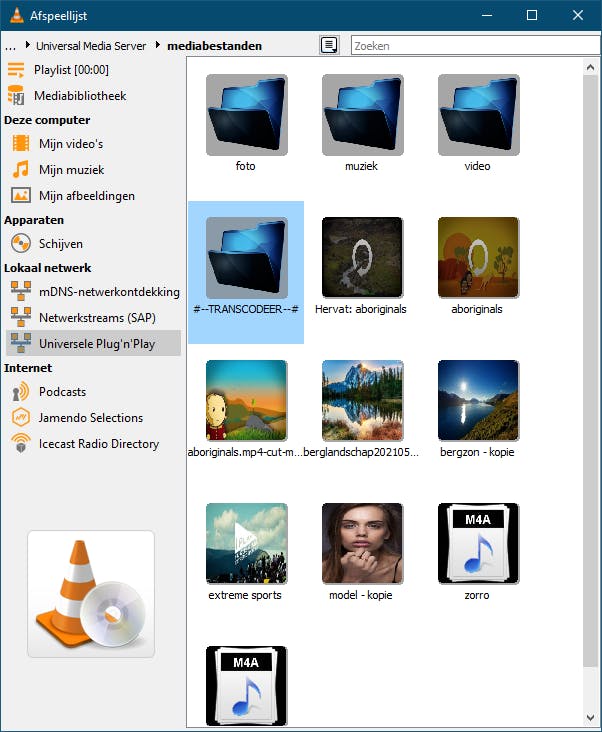The image size is (602, 732).
Task: Select the aboriginals.mp4-cut-m... thumbnail
Action: (246, 401)
